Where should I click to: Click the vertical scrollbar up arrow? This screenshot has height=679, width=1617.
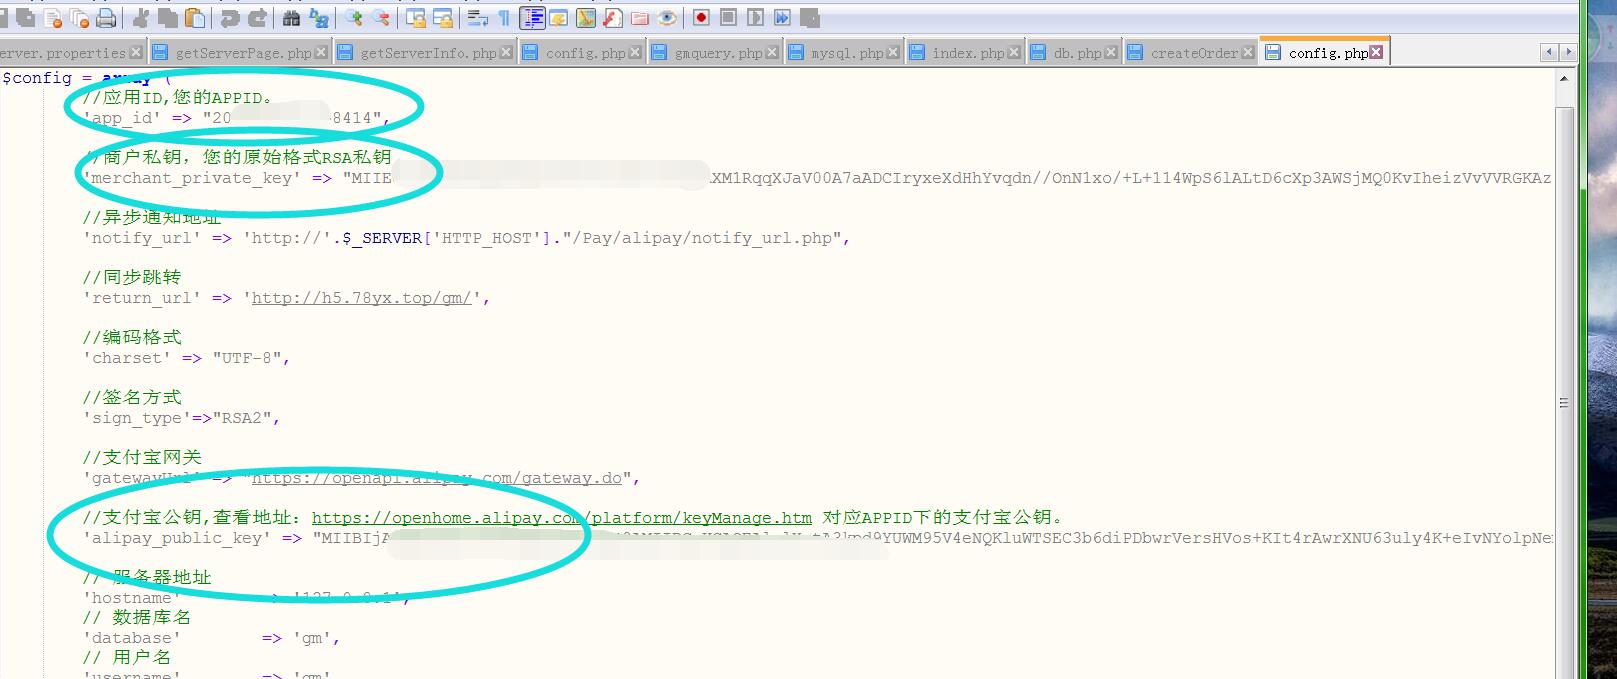coord(1565,79)
